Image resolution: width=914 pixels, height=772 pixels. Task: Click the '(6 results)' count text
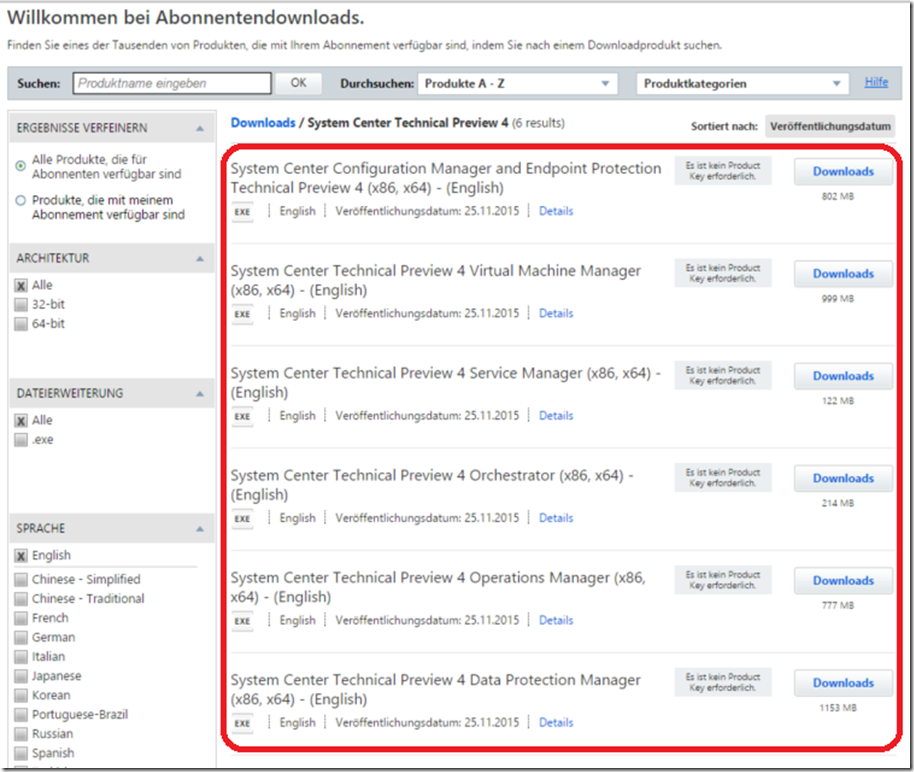click(x=539, y=123)
